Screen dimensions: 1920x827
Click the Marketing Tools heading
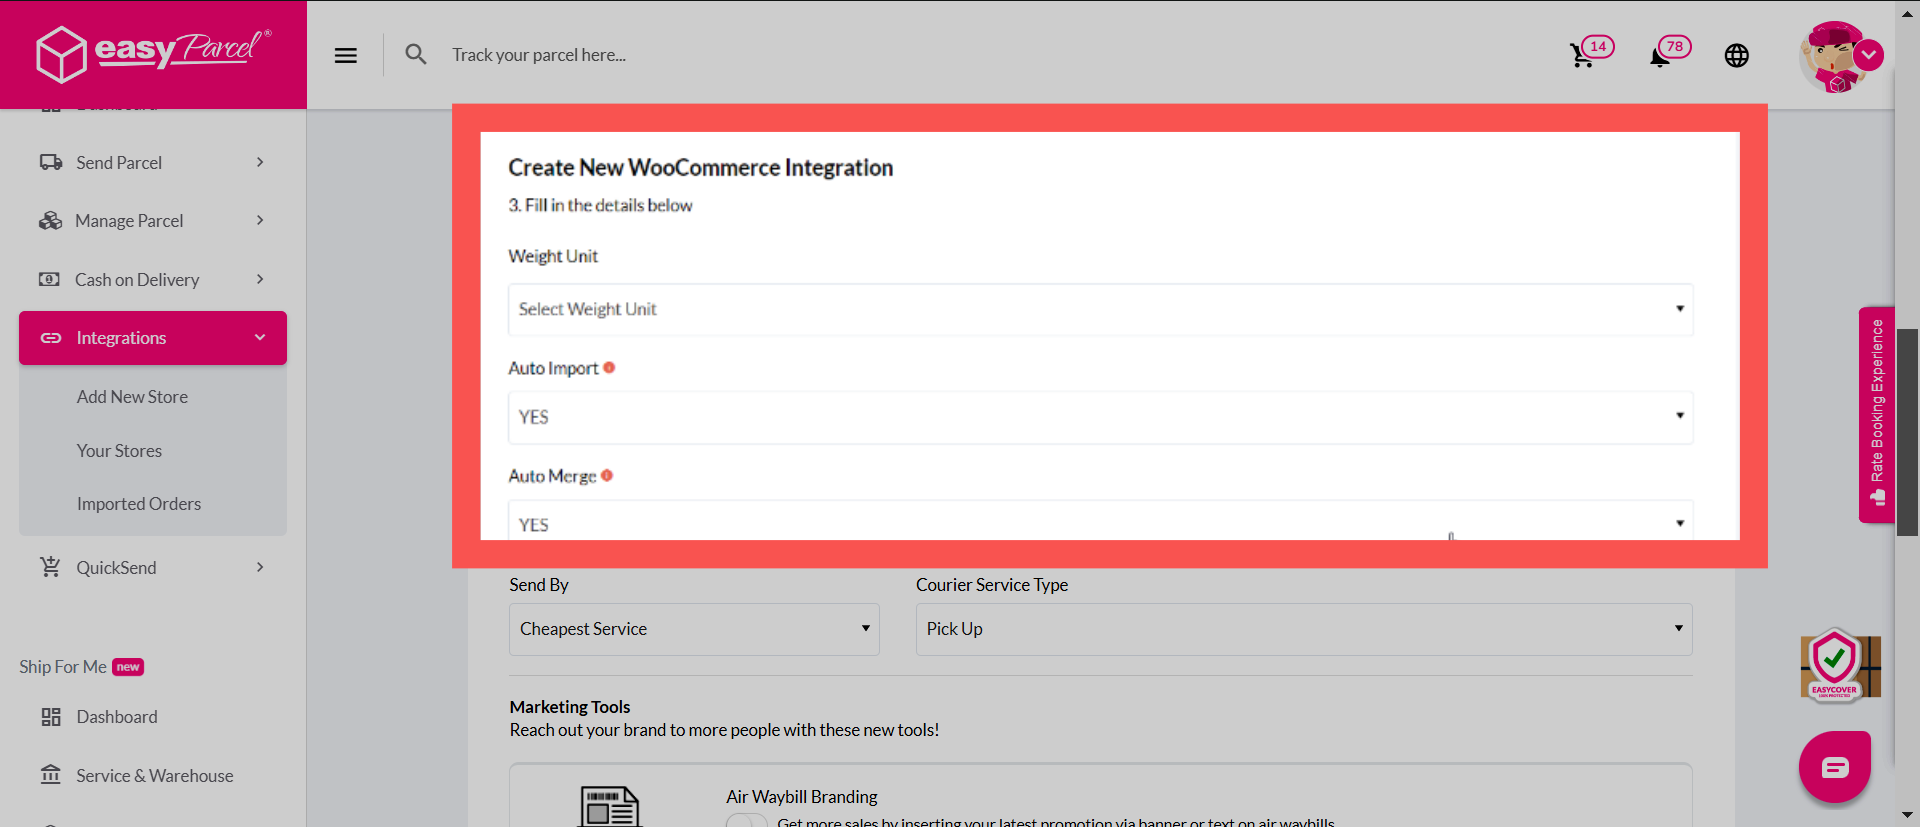(x=570, y=707)
